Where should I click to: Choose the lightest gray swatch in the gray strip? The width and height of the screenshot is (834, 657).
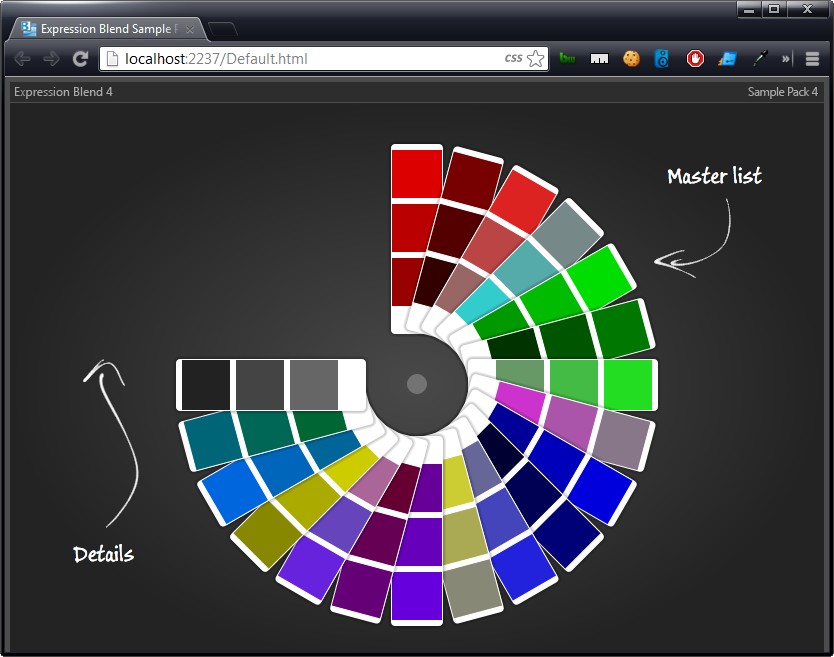point(314,385)
